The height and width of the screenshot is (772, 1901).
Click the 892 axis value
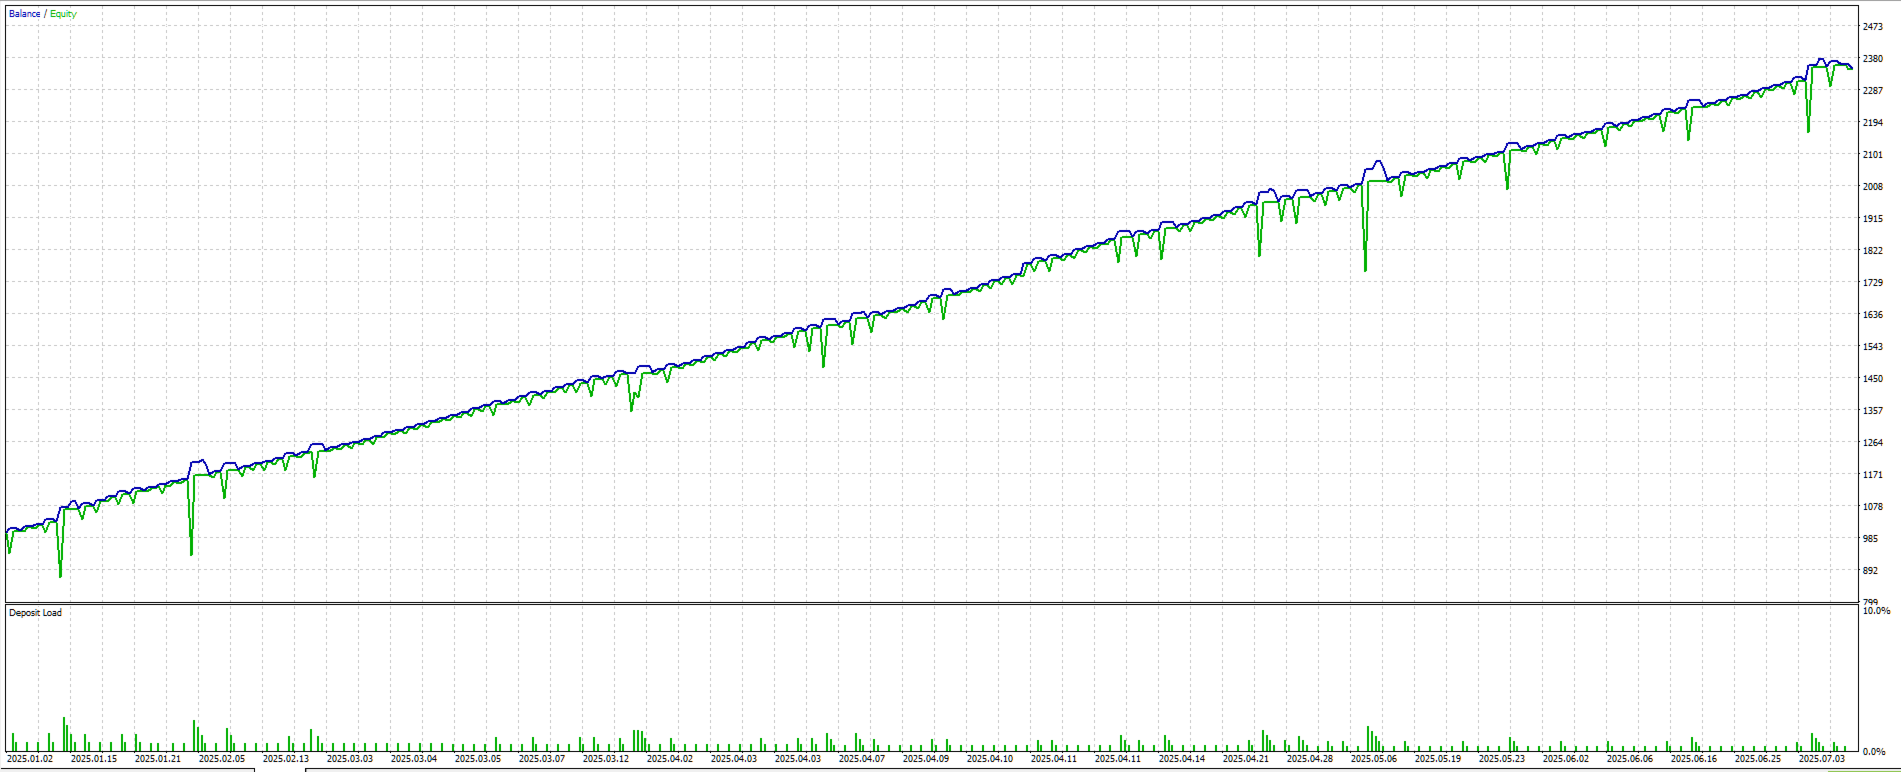tap(1870, 571)
